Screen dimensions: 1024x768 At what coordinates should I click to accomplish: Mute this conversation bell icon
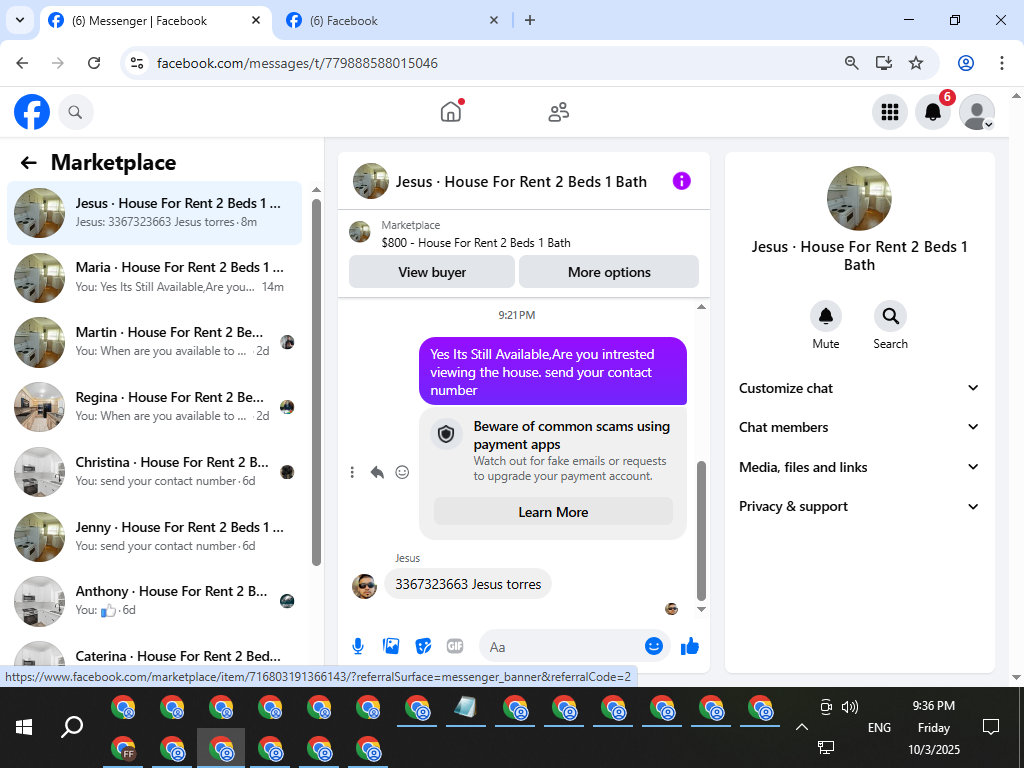(825, 317)
